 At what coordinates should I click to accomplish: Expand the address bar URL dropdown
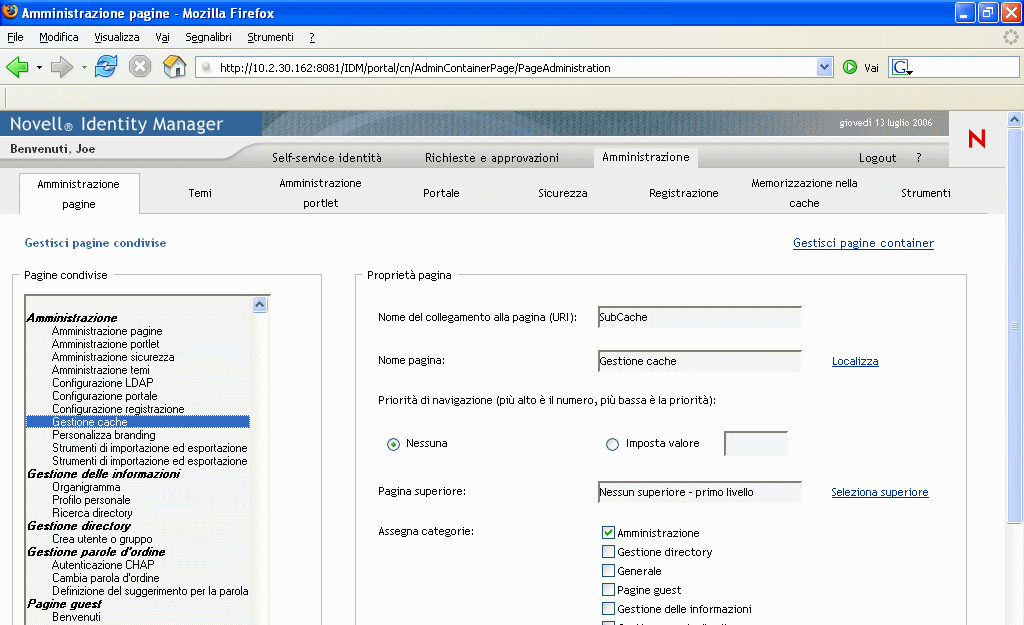point(824,67)
